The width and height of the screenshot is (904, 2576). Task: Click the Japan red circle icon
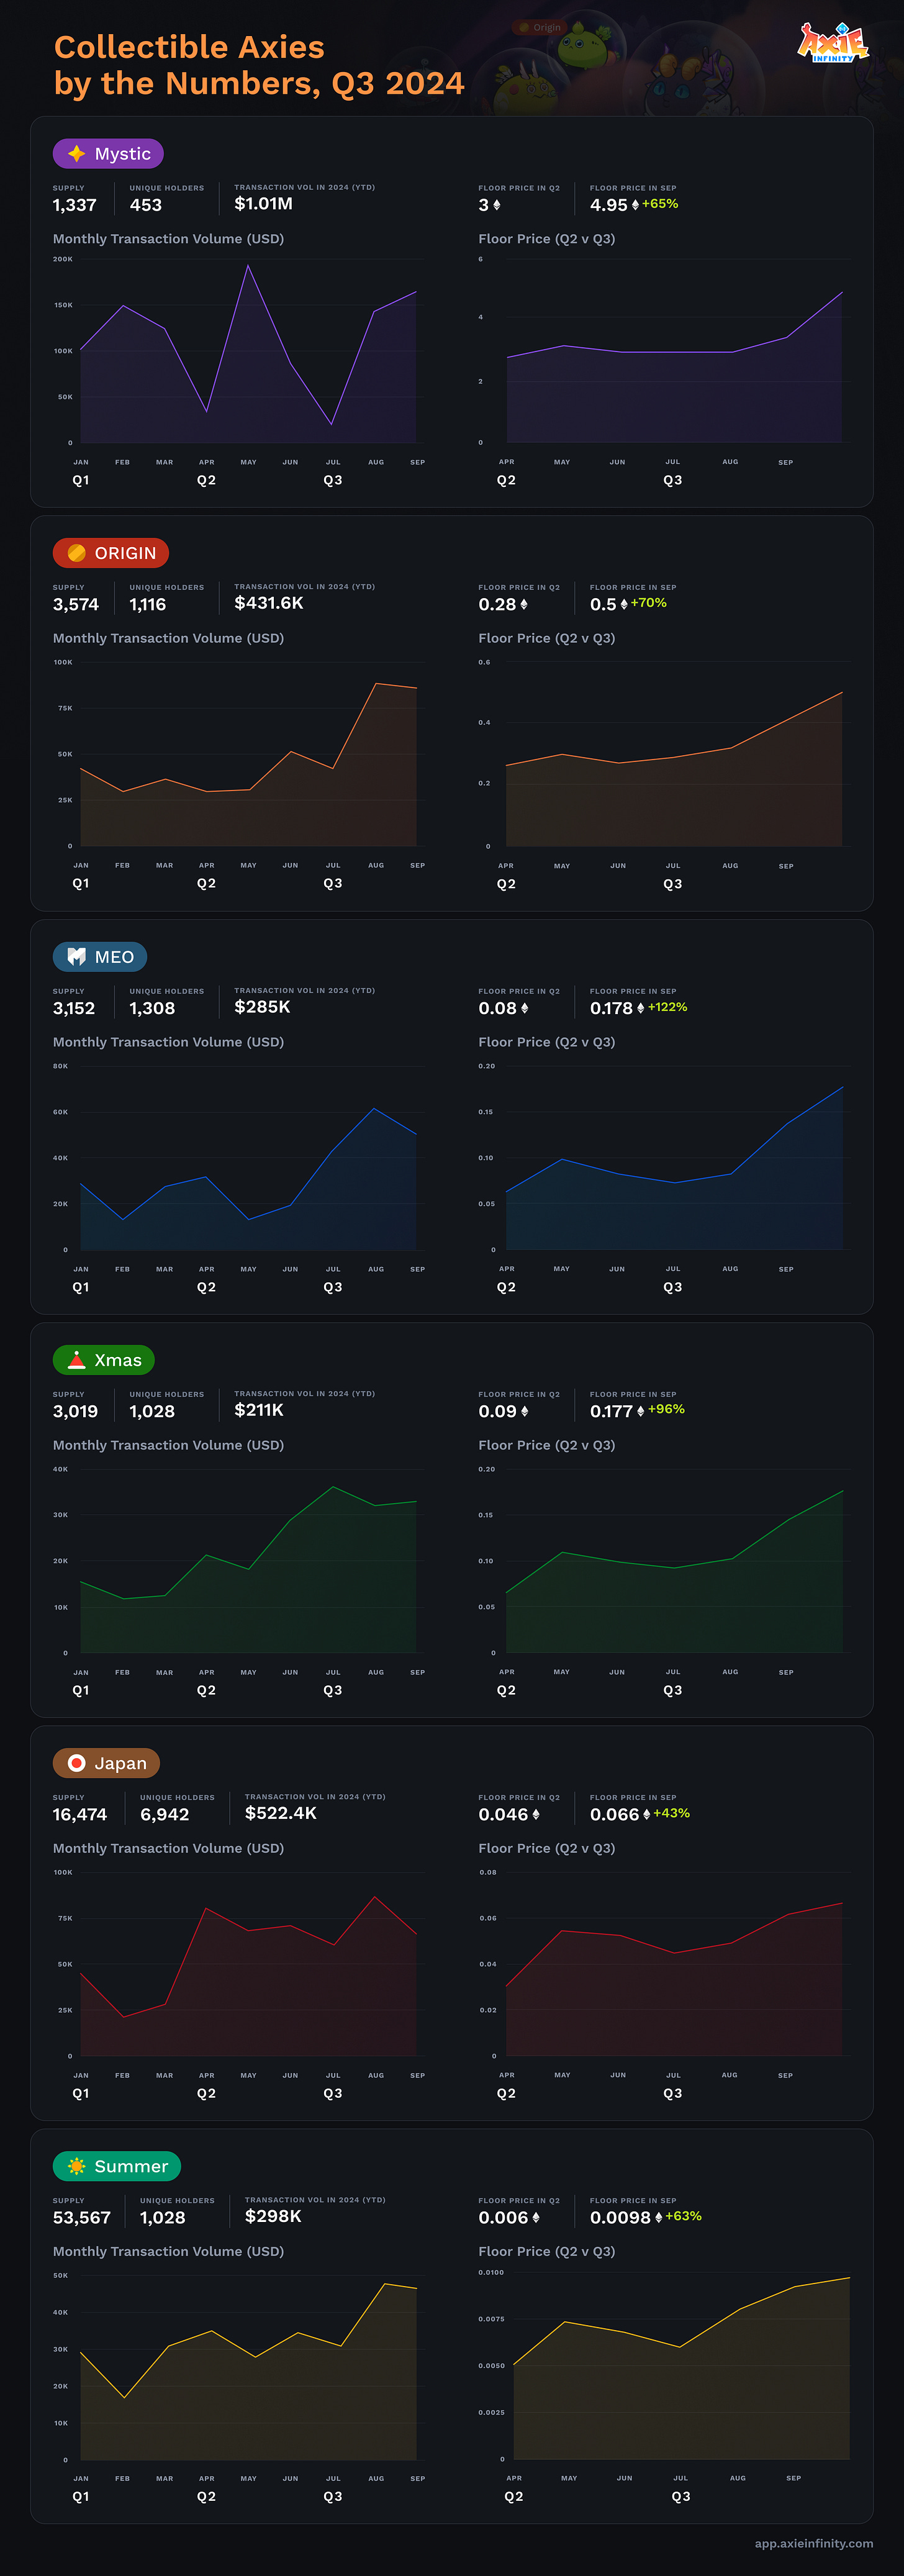tap(76, 1763)
